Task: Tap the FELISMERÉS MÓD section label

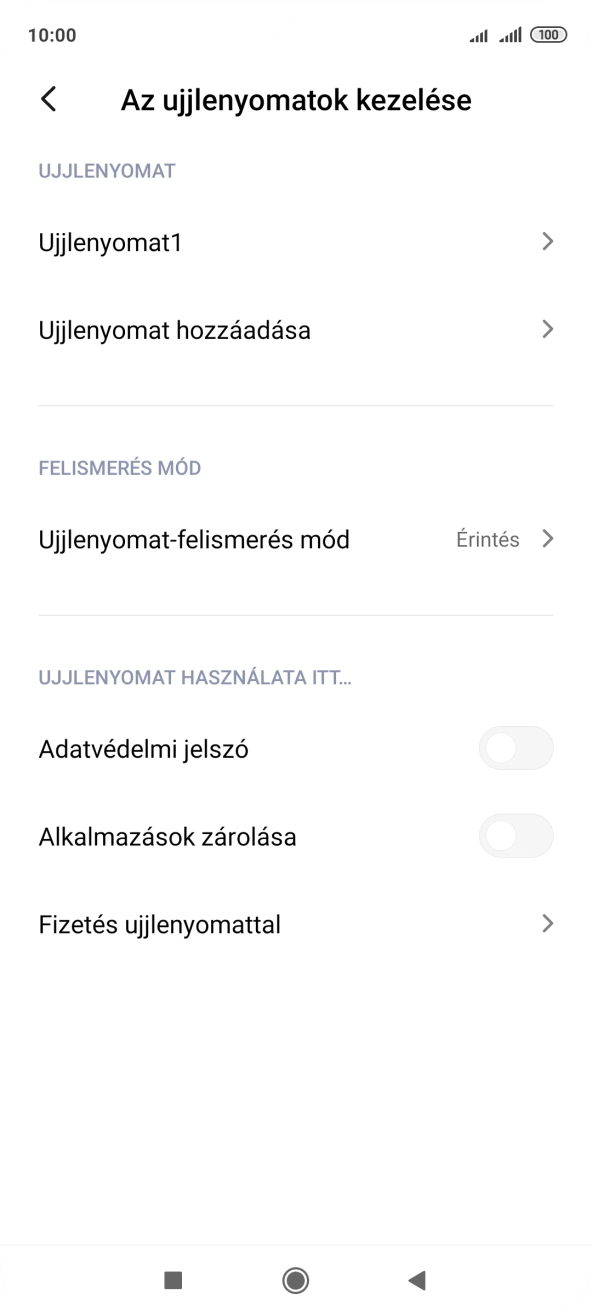Action: pyautogui.click(x=119, y=467)
